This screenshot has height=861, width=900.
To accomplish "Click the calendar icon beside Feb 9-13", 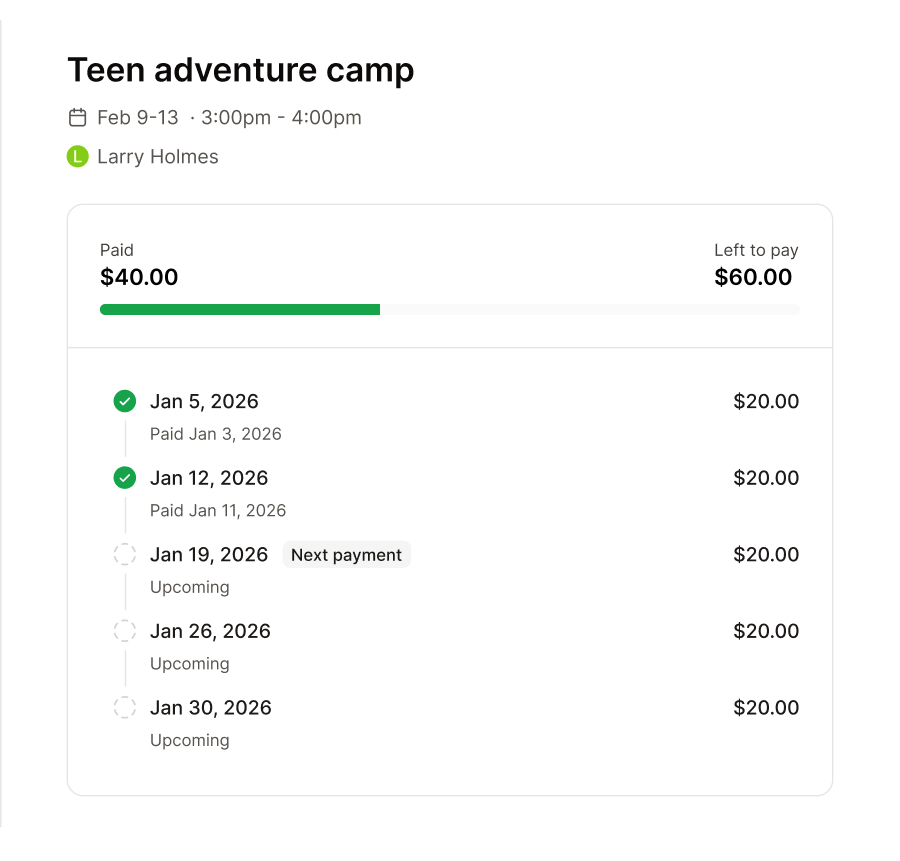I will click(x=77, y=118).
